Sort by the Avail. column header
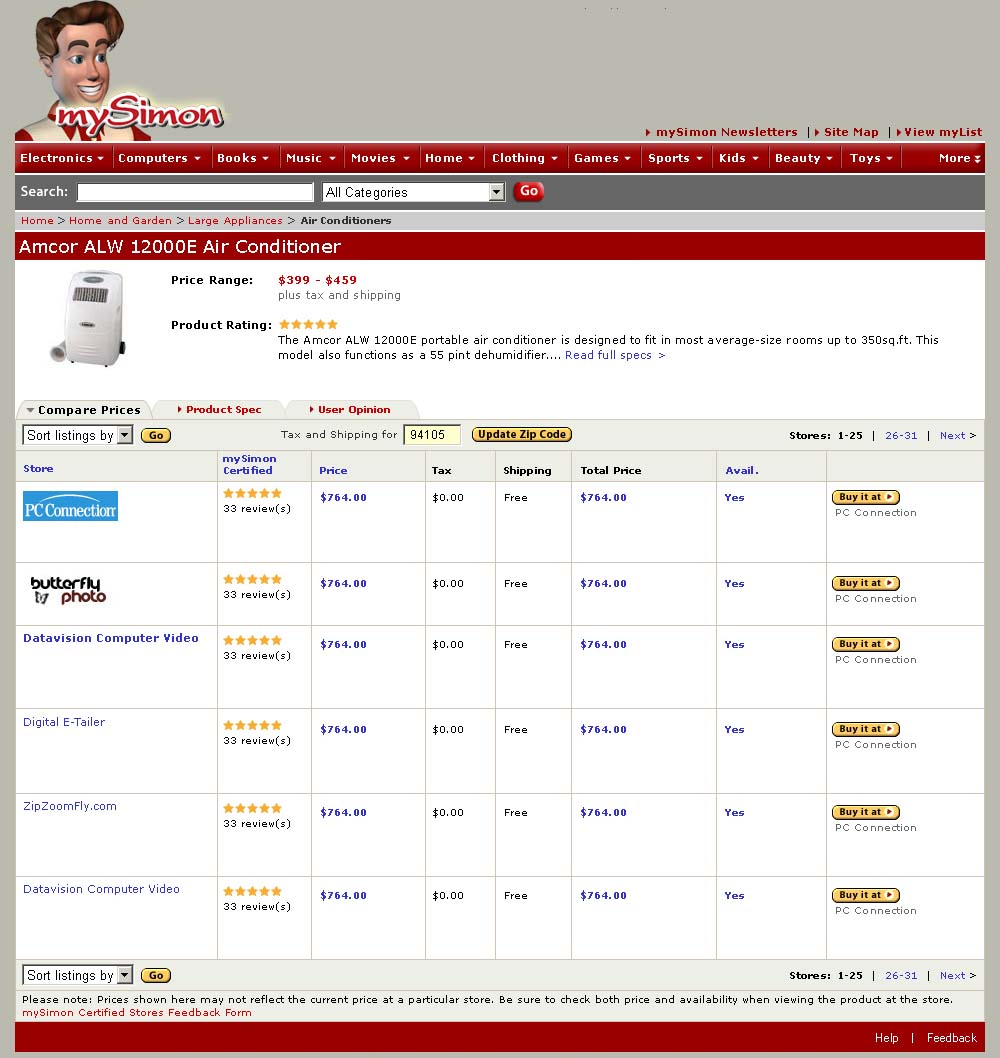Image resolution: width=1000 pixels, height=1058 pixels. click(742, 470)
